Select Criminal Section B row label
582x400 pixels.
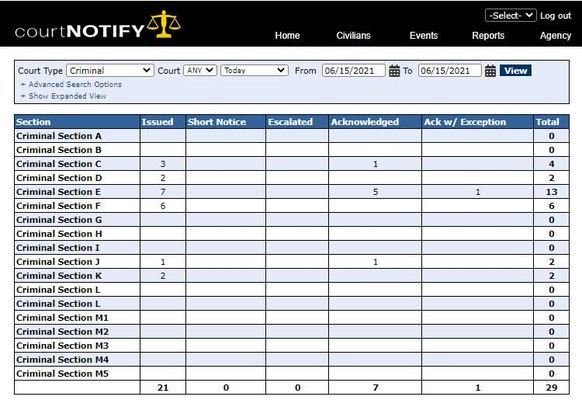pos(59,150)
